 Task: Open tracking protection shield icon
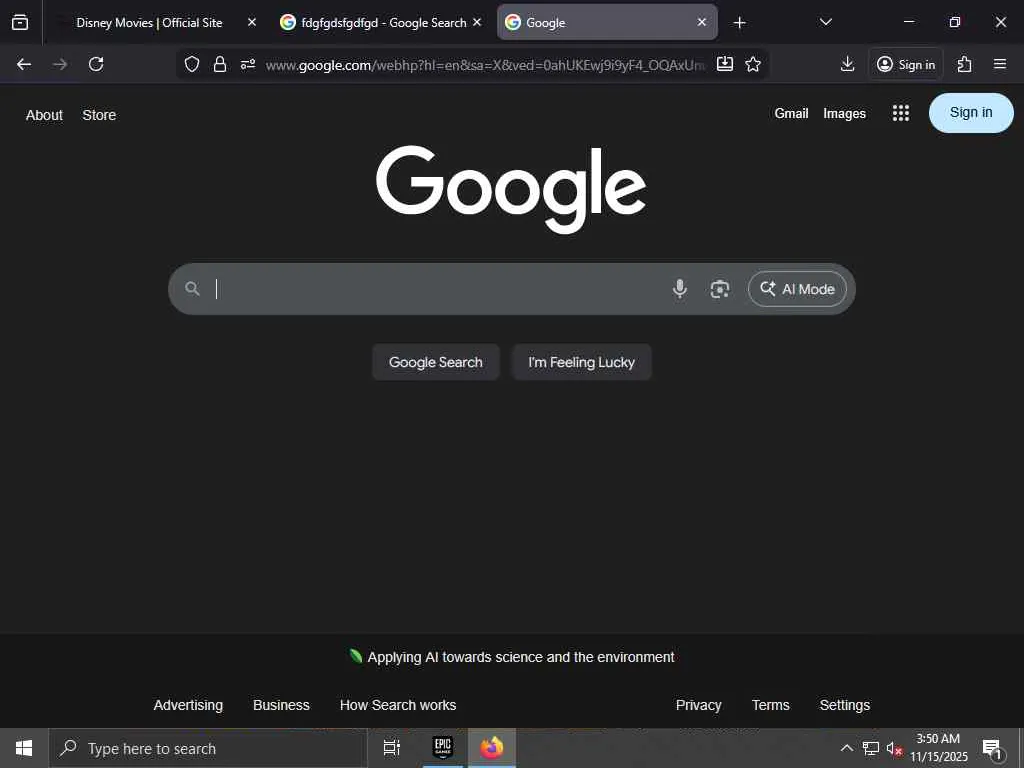pyautogui.click(x=191, y=64)
